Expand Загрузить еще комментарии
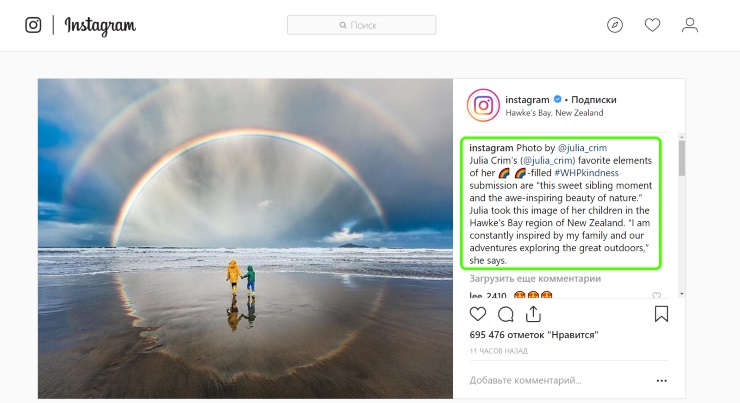Screen dimensions: 740x403 pyautogui.click(x=535, y=278)
